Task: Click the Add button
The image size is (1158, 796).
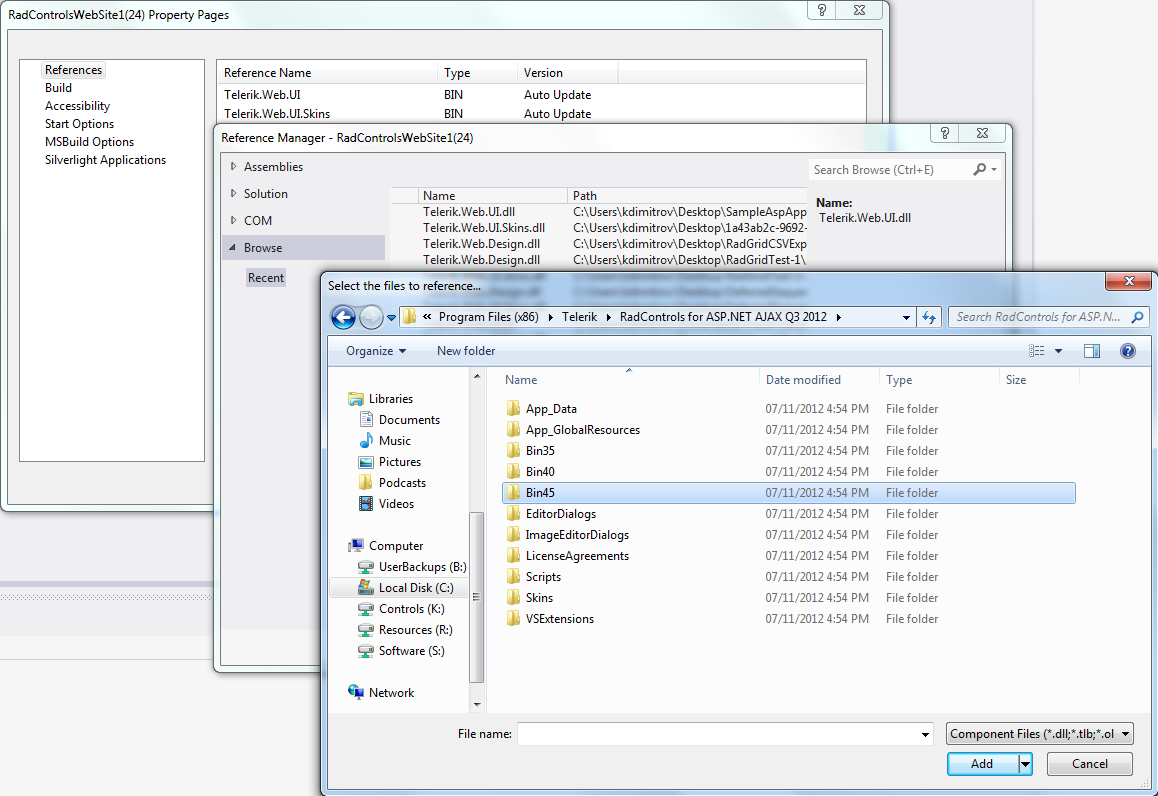Action: (982, 764)
